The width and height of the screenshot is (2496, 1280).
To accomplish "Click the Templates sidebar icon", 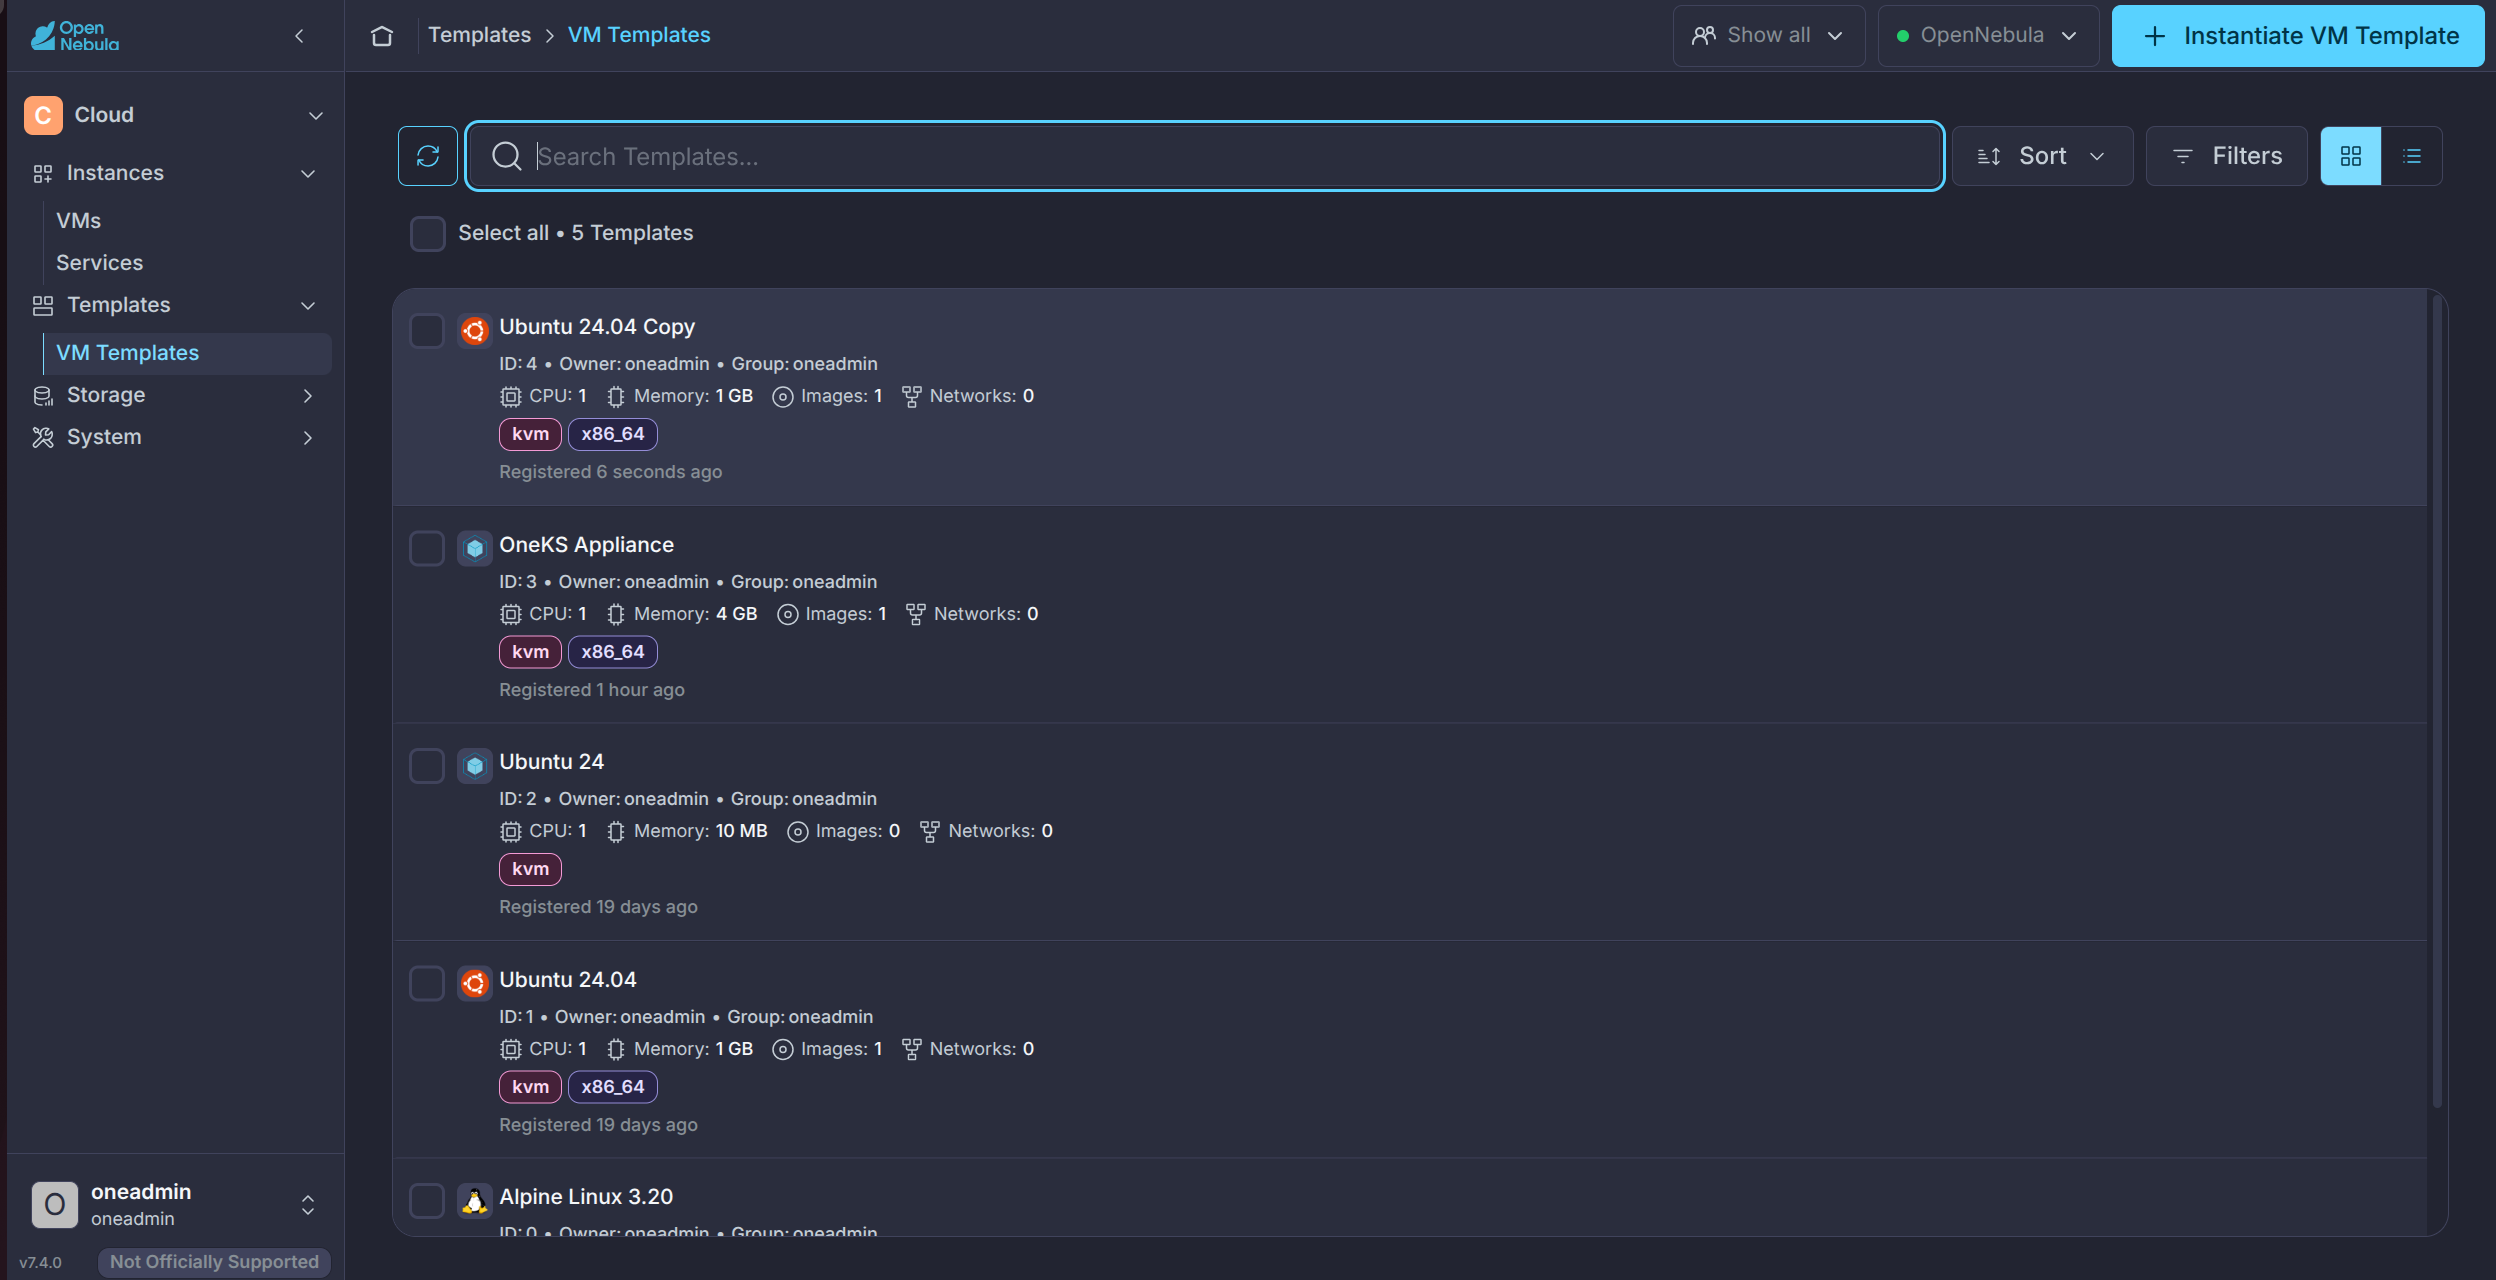I will 42,305.
